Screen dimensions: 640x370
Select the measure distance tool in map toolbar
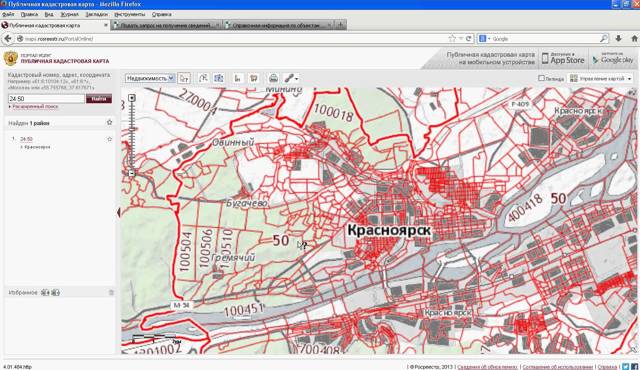[203, 78]
